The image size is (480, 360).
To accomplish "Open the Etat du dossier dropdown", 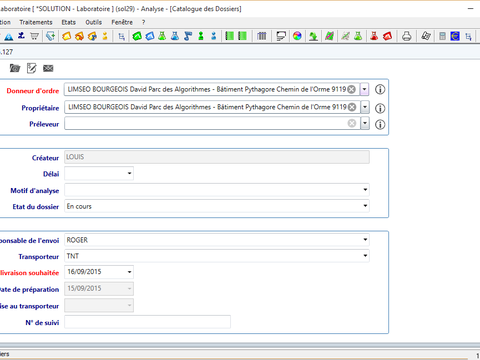I will [x=365, y=206].
